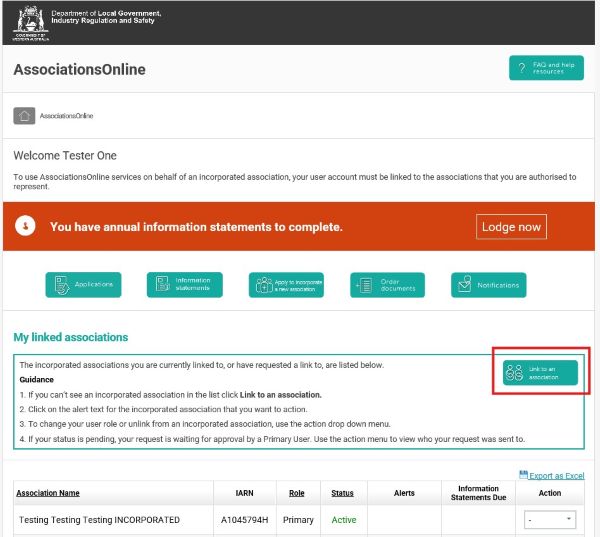This screenshot has height=537, width=600.
Task: Click the Applications document icon
Action: (x=62, y=285)
